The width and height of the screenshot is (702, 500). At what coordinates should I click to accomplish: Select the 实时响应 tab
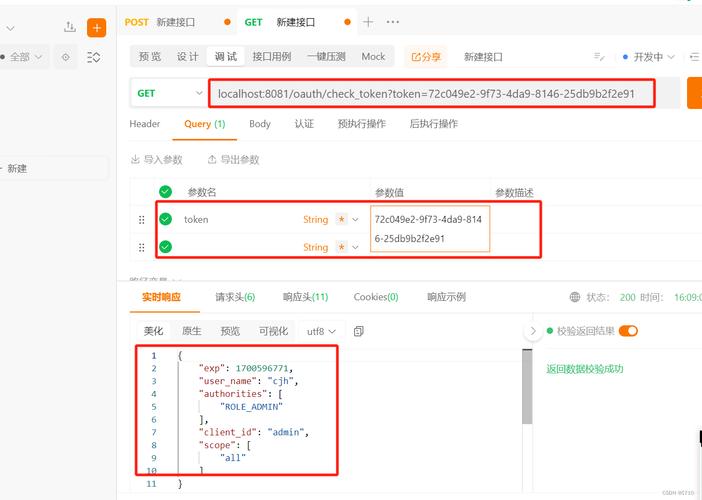tap(161, 297)
